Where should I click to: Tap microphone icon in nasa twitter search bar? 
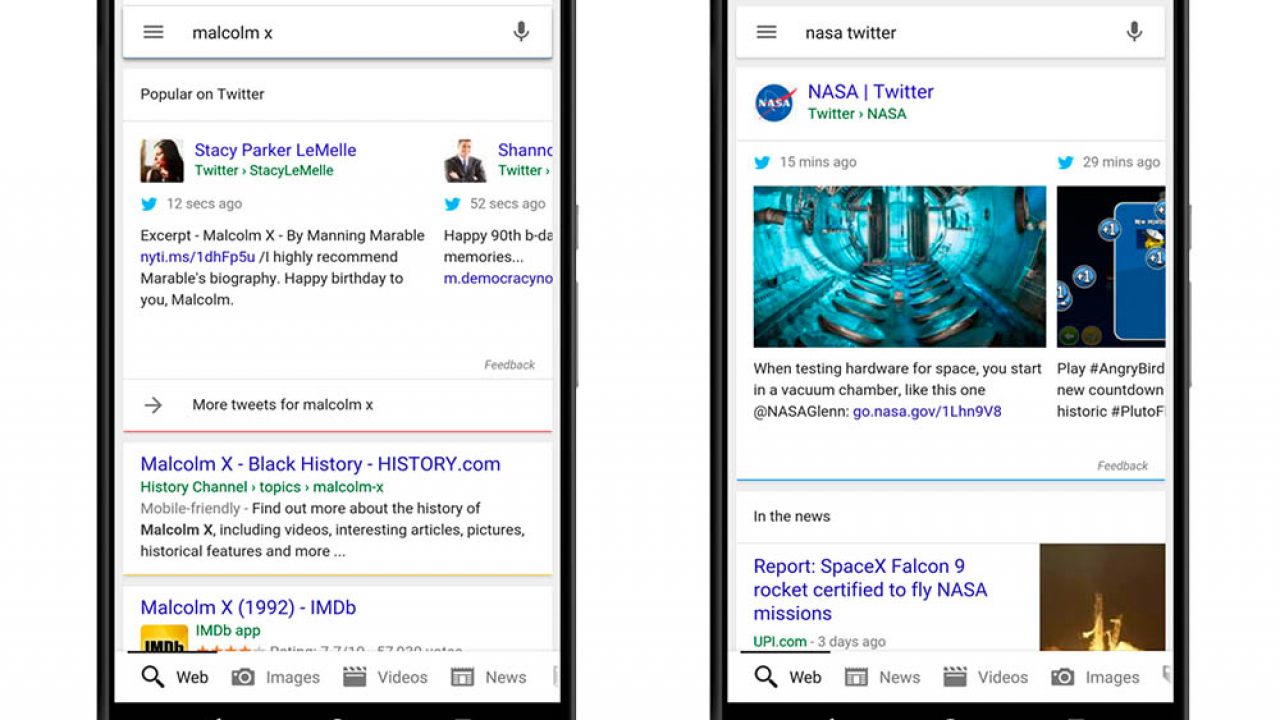click(x=1134, y=32)
